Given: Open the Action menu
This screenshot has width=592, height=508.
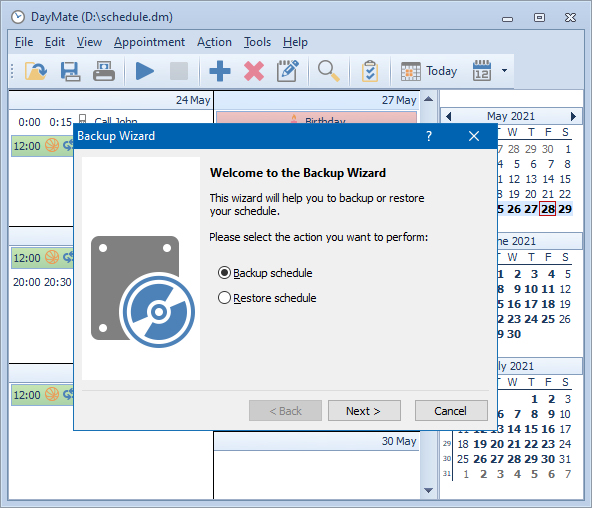Looking at the screenshot, I should [214, 42].
